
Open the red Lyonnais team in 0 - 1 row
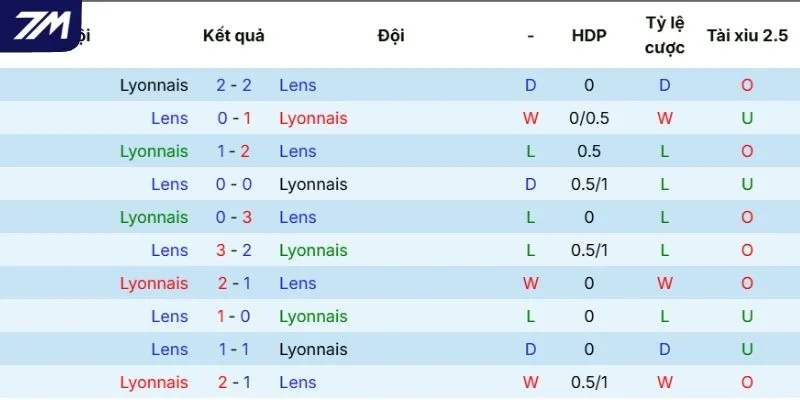[313, 118]
